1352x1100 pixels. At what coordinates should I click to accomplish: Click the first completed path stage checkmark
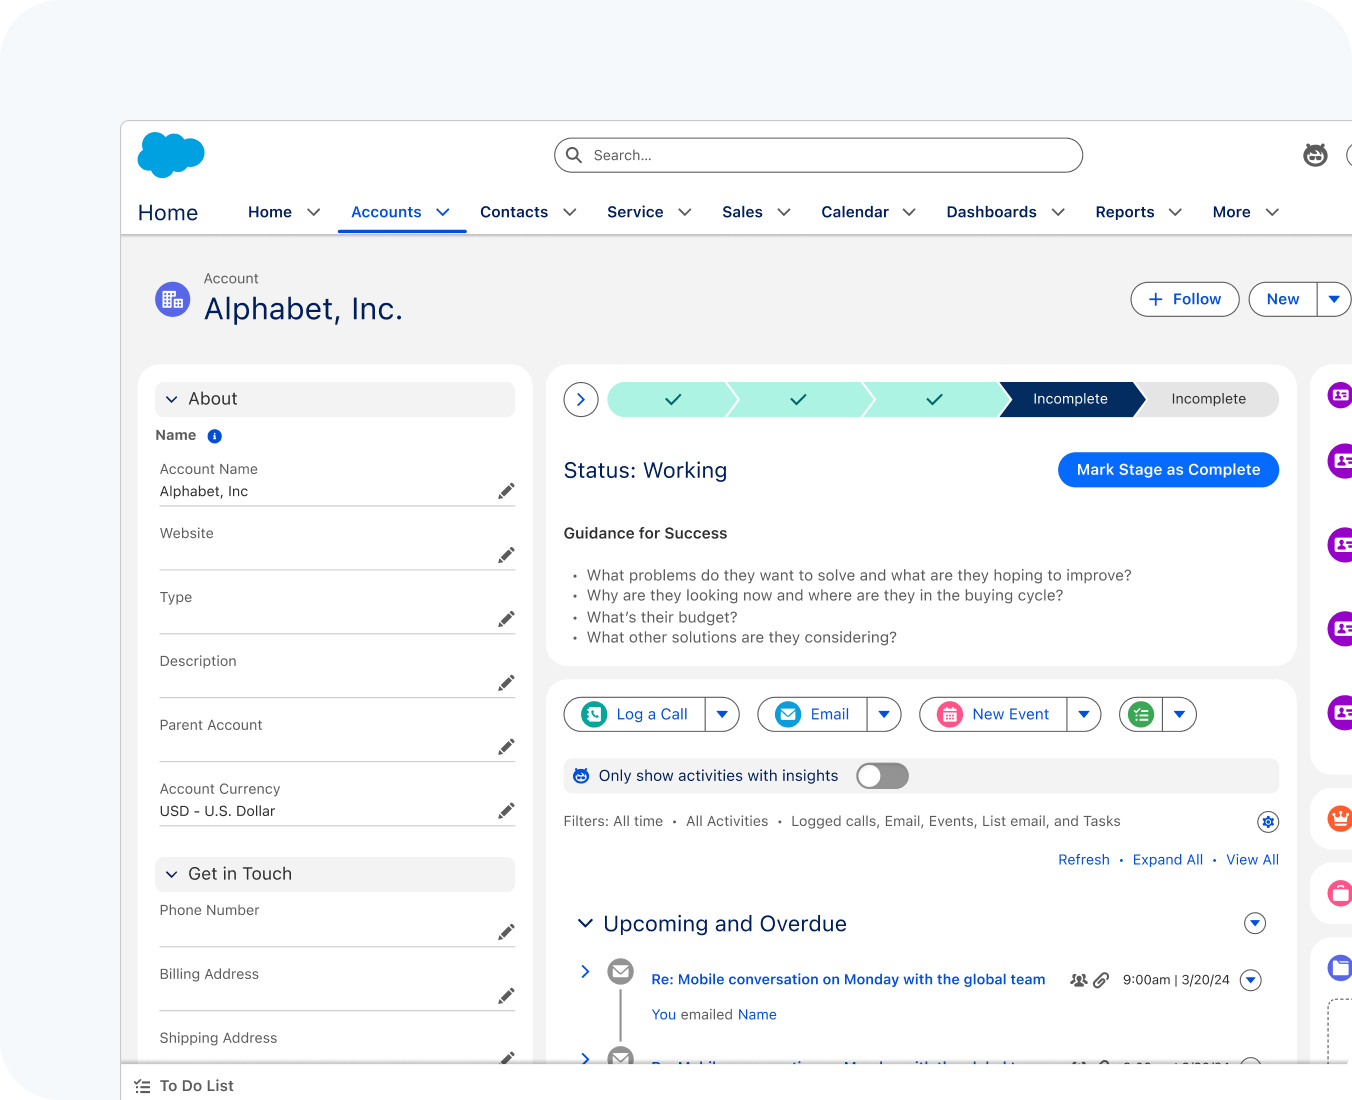pyautogui.click(x=673, y=399)
